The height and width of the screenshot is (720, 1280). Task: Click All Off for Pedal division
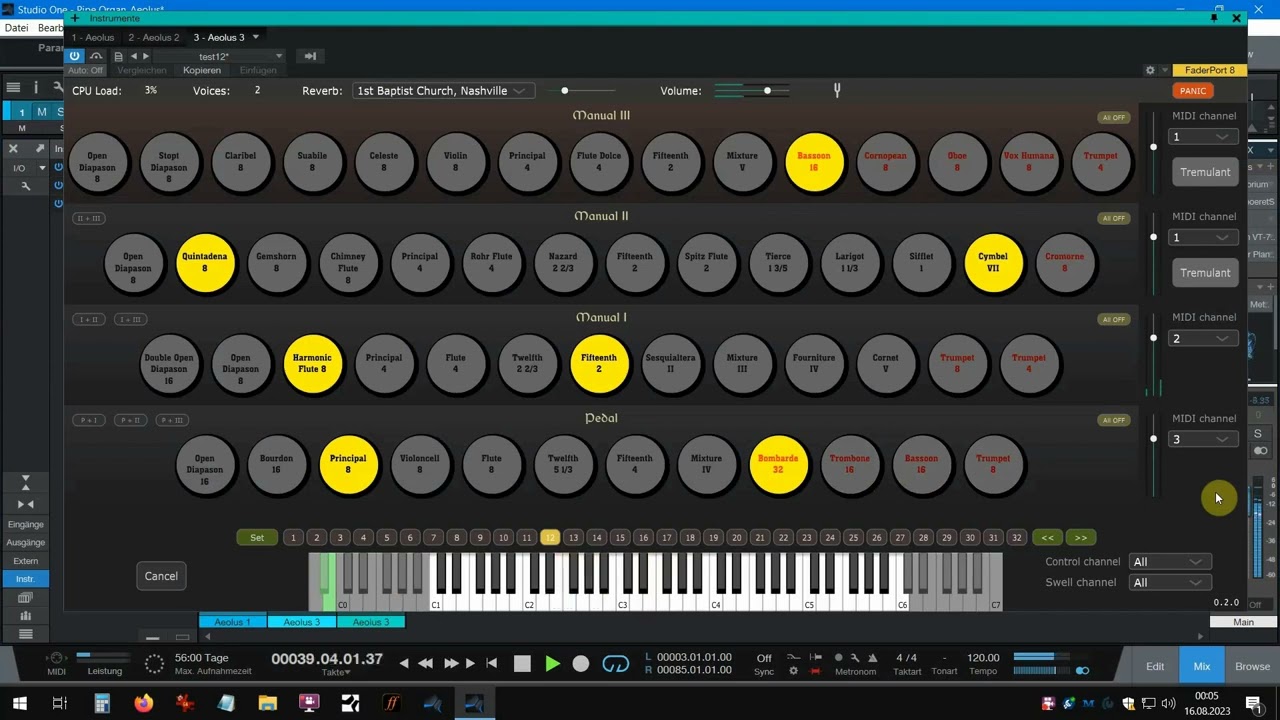(x=1113, y=420)
